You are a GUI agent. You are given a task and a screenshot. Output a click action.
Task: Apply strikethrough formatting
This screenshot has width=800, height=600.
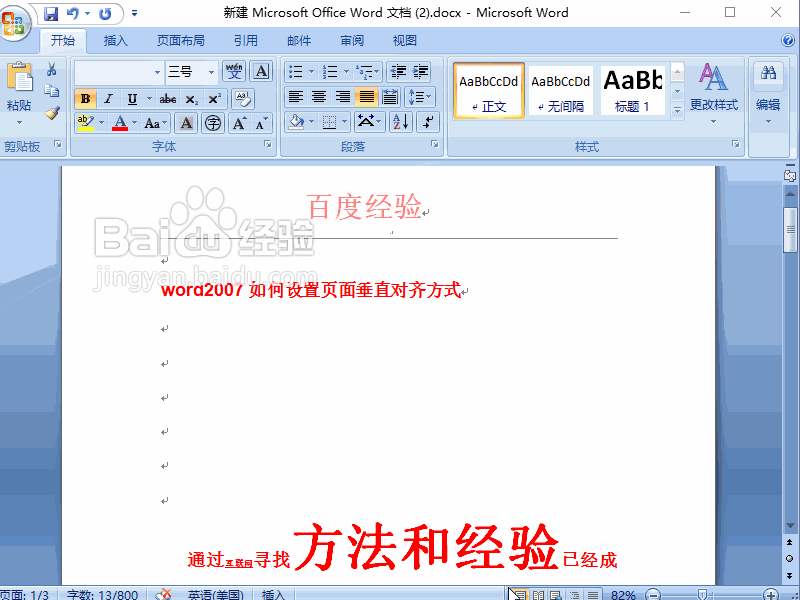[167, 99]
